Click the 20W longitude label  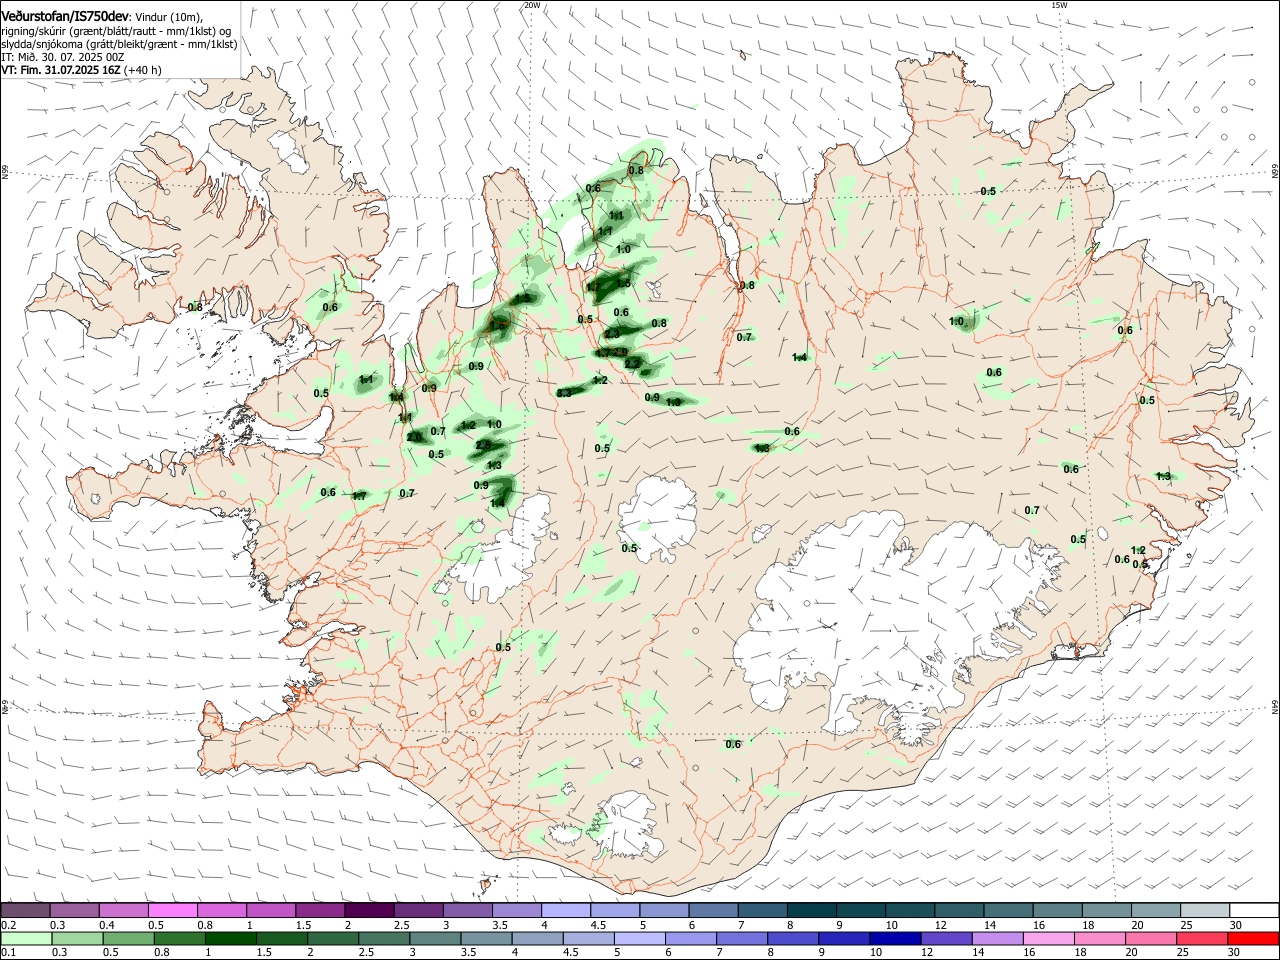point(532,5)
